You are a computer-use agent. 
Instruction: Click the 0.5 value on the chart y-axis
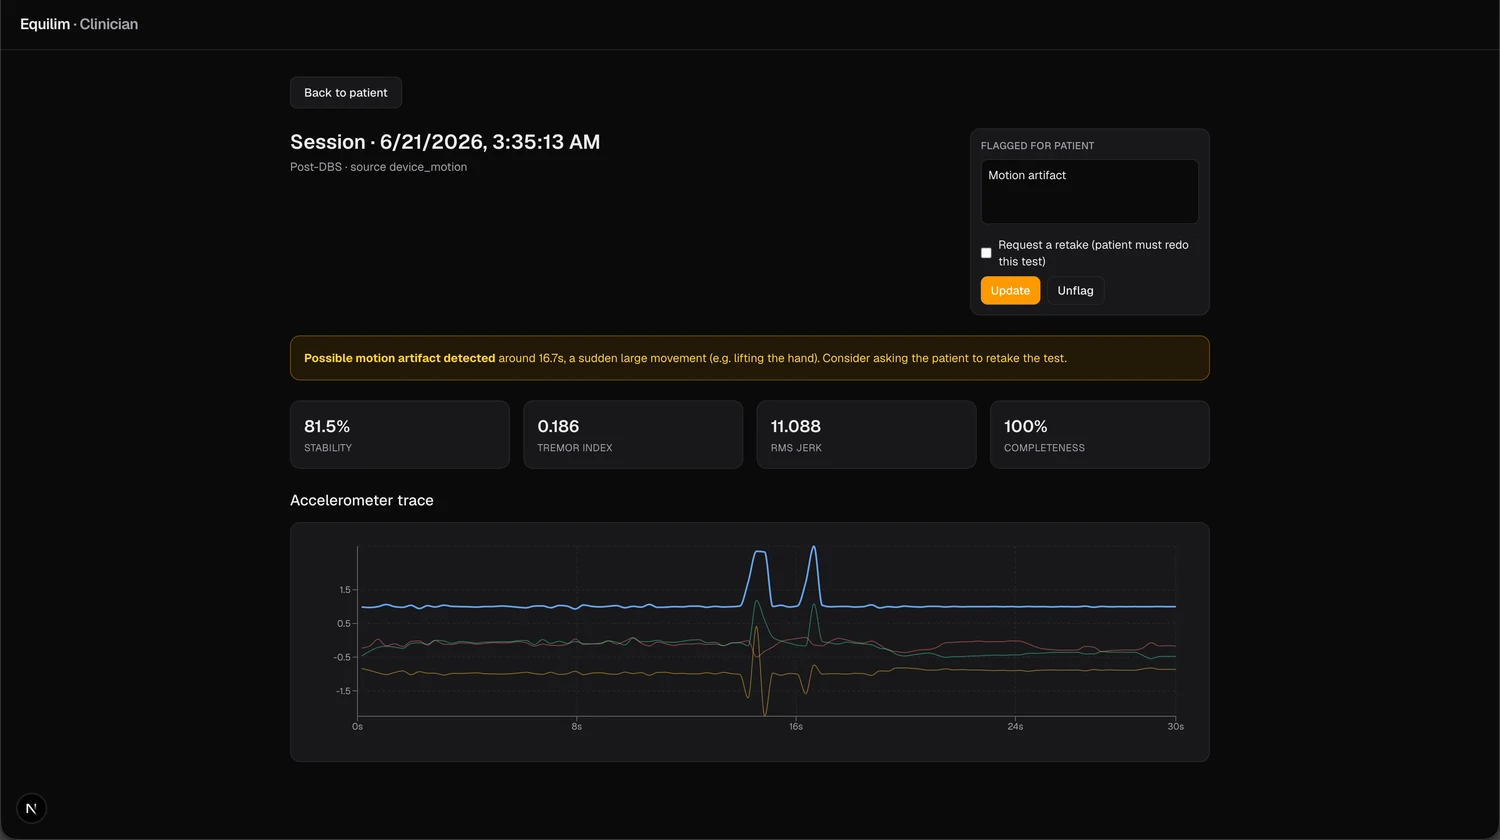click(344, 624)
